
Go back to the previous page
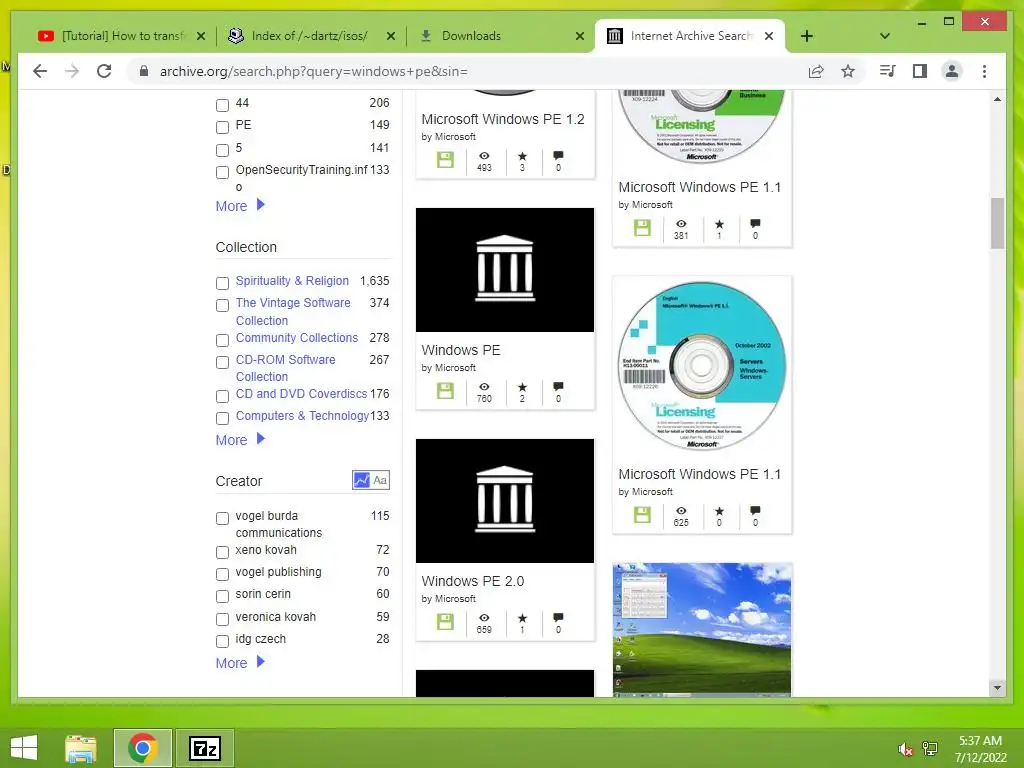tap(40, 71)
